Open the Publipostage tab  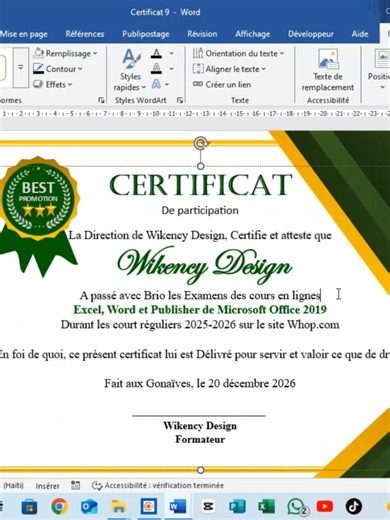[146, 34]
